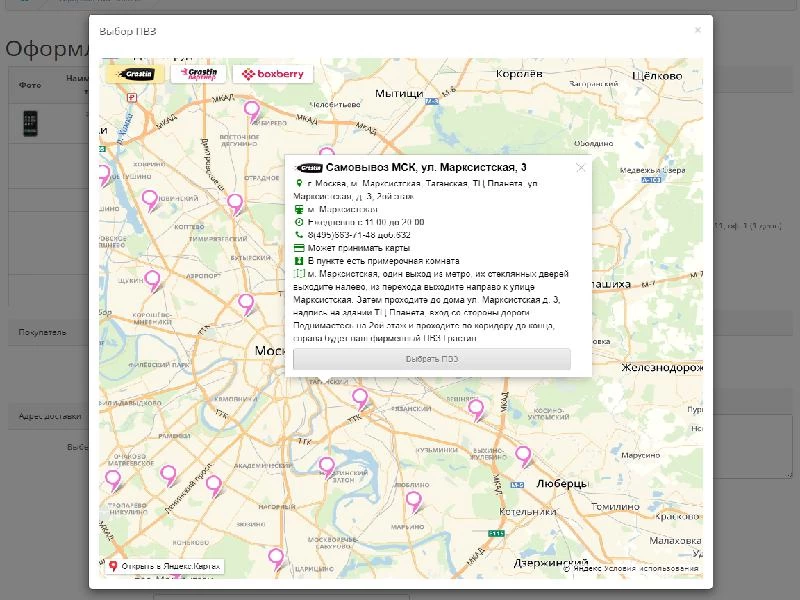The width and height of the screenshot is (800, 600).
Task: Click the phone icon in balloon
Action: pyautogui.click(x=299, y=235)
